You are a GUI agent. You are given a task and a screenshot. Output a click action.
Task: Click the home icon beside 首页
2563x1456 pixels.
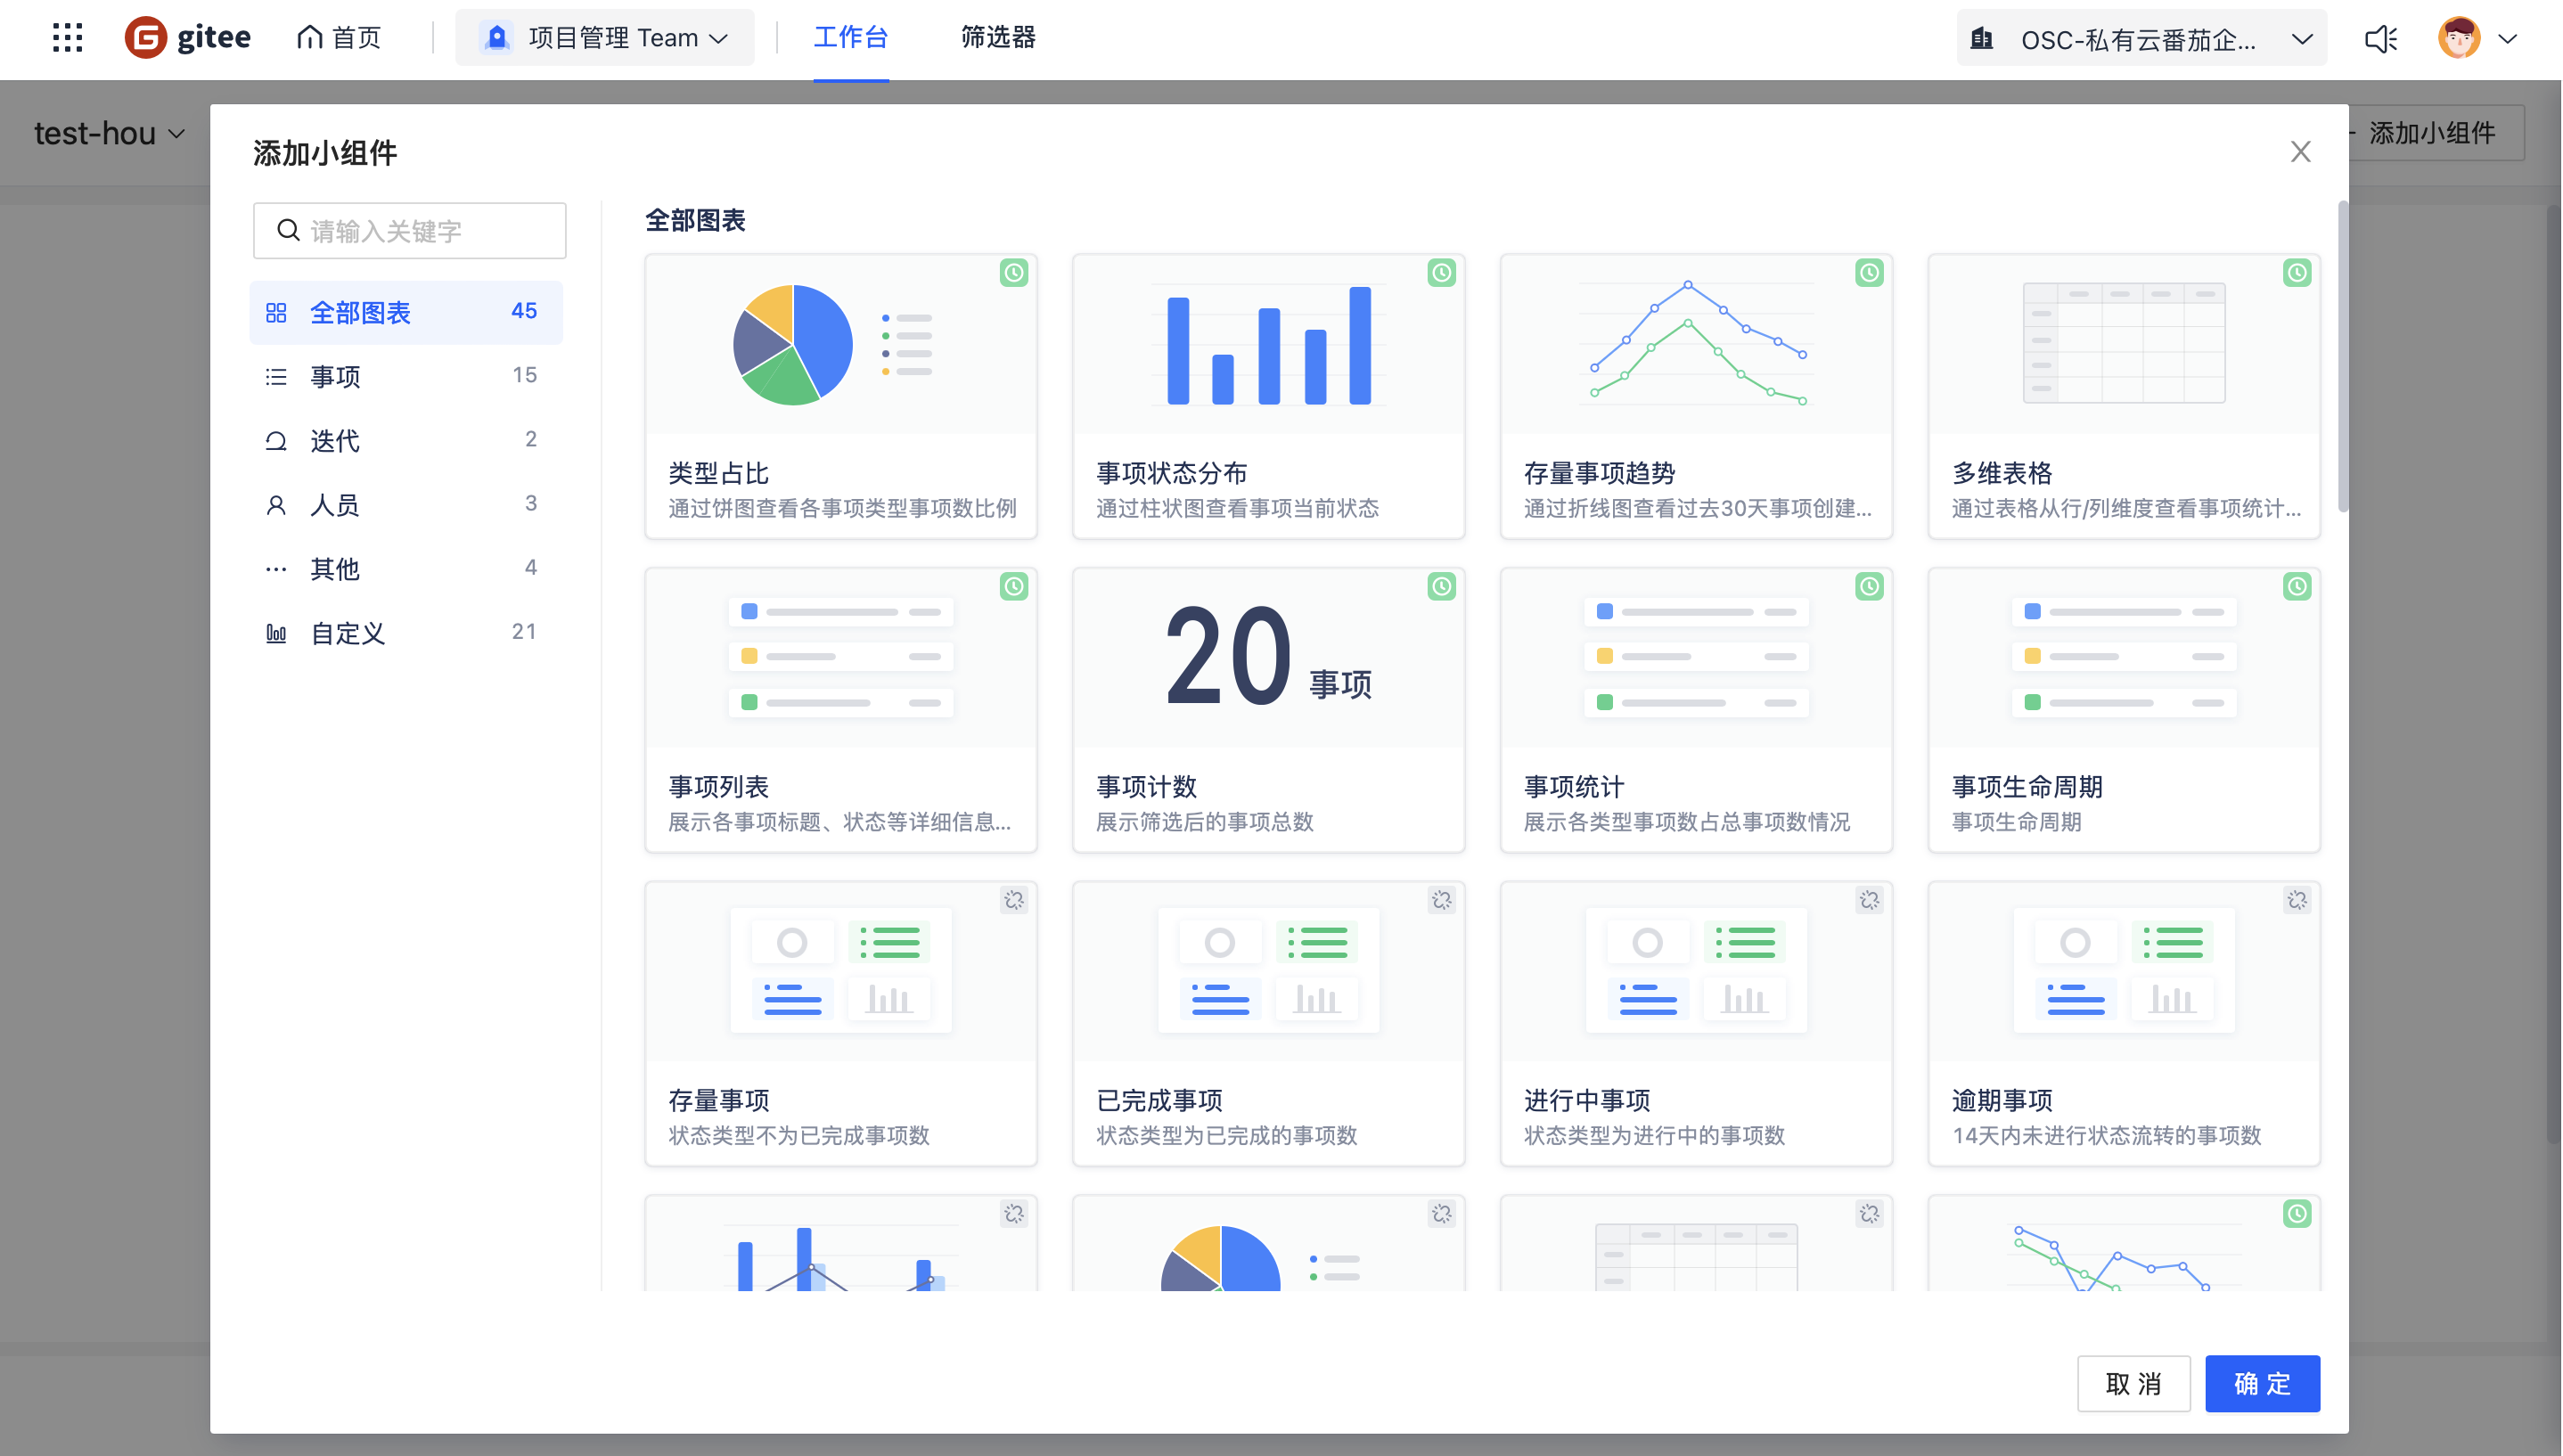[x=310, y=38]
